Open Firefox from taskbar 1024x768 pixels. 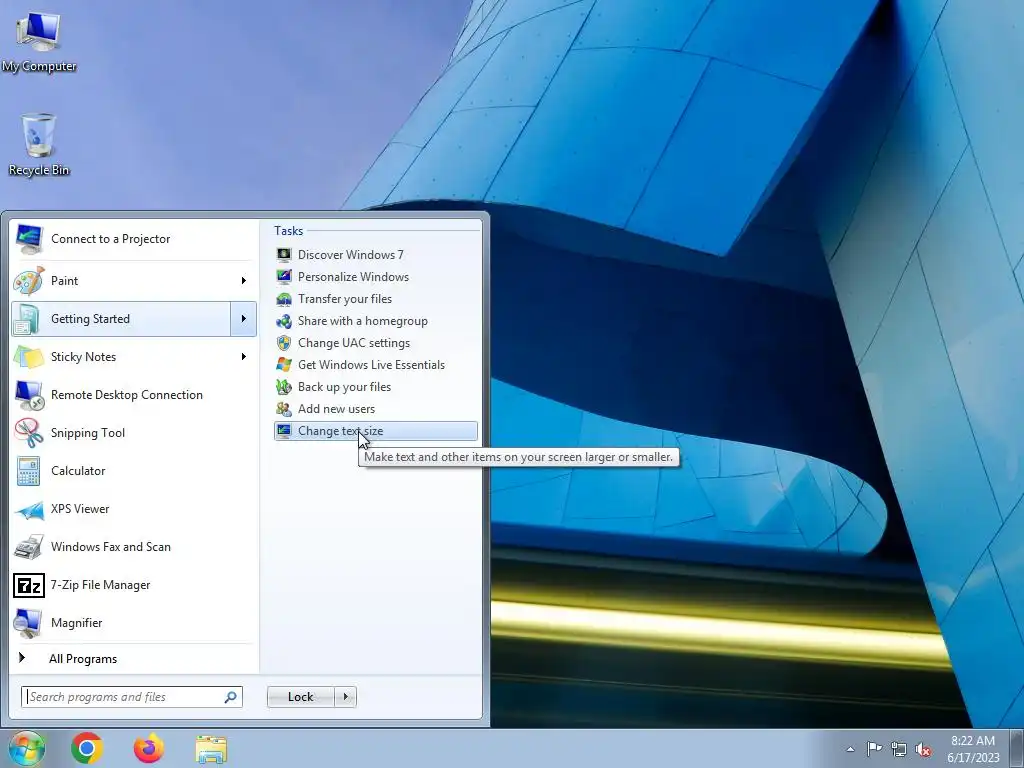click(149, 748)
